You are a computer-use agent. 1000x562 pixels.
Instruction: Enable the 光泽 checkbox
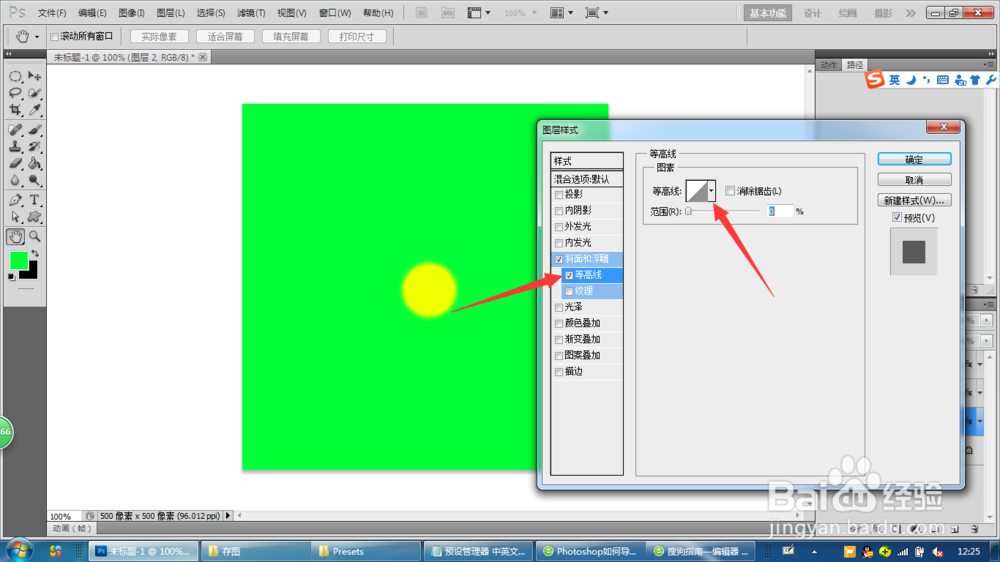559,307
